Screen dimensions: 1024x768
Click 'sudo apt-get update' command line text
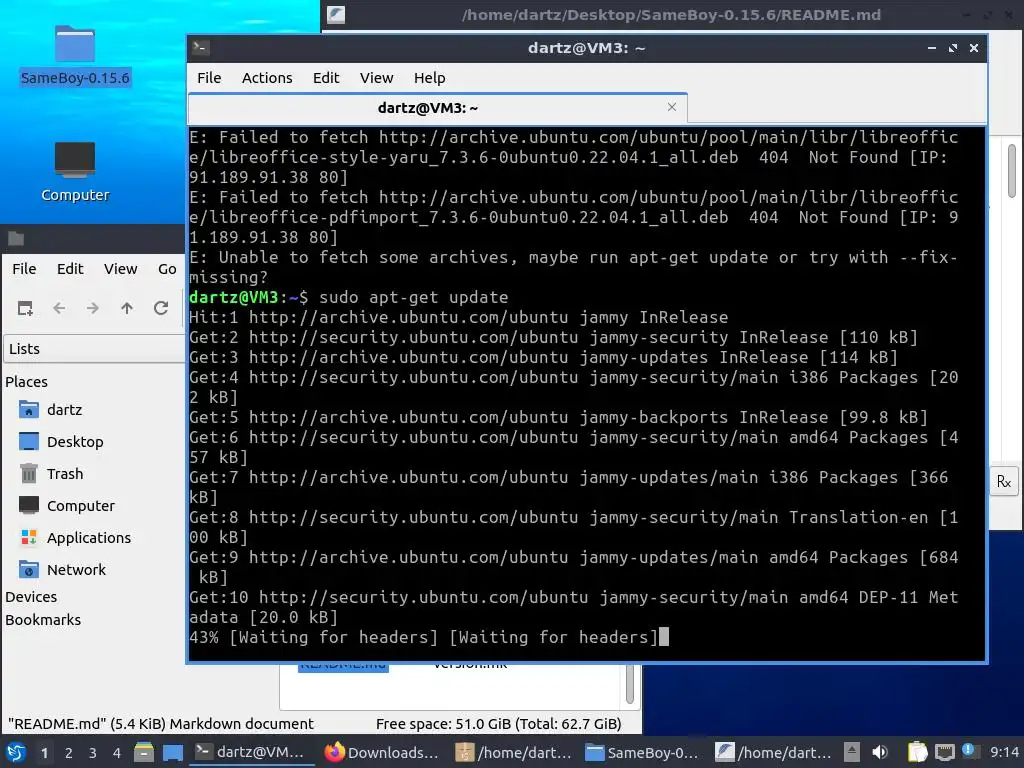coord(413,297)
